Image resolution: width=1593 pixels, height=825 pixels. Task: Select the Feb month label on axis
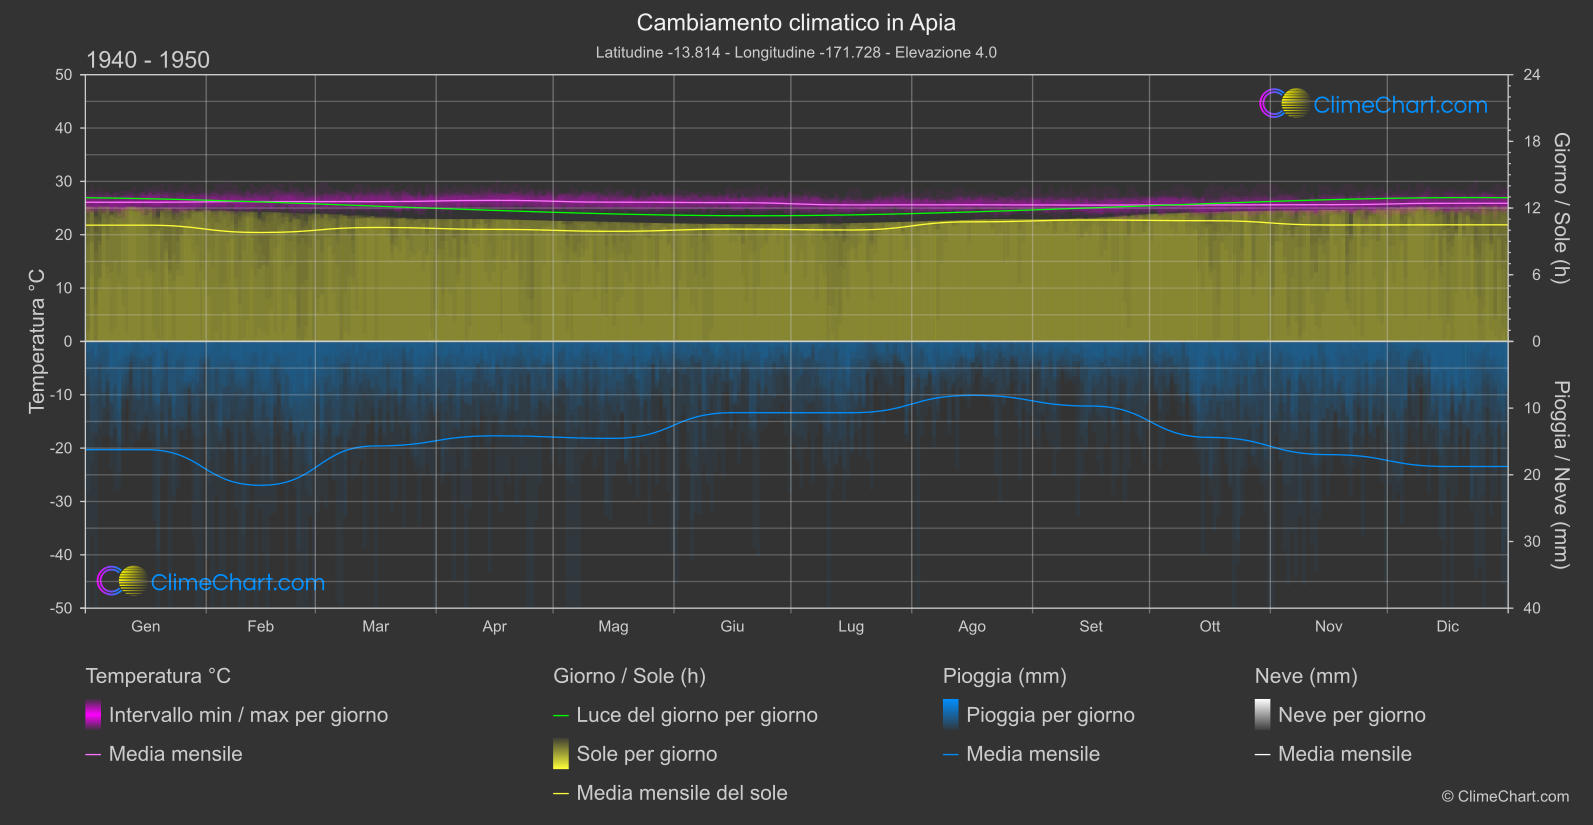pos(260,626)
